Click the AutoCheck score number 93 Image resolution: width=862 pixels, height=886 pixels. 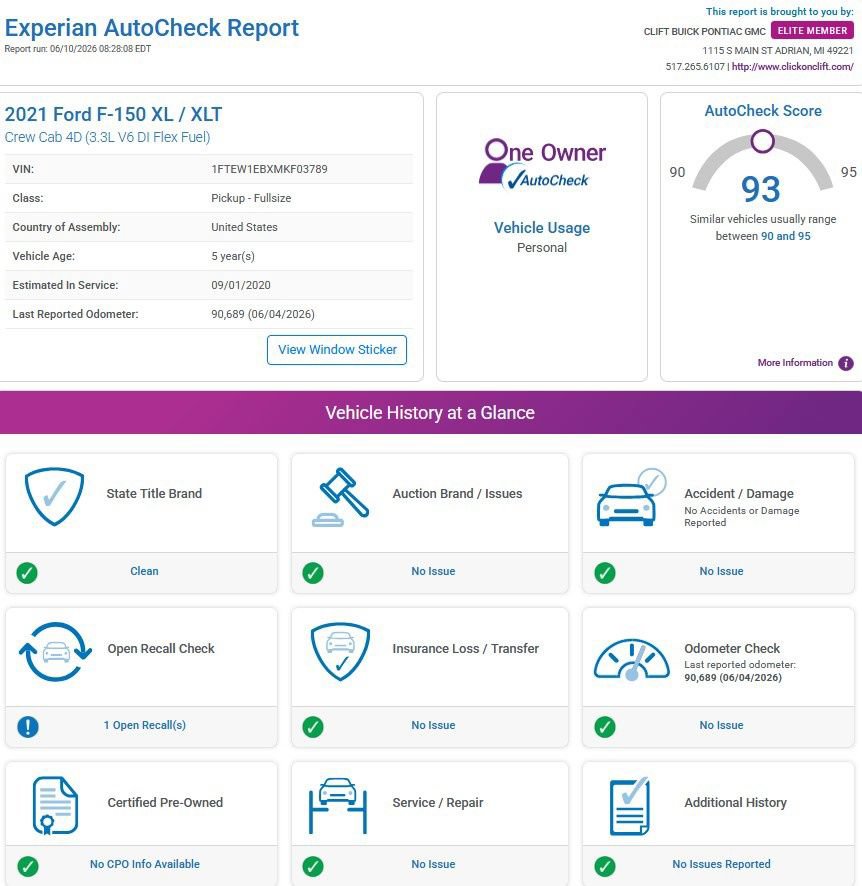[761, 189]
